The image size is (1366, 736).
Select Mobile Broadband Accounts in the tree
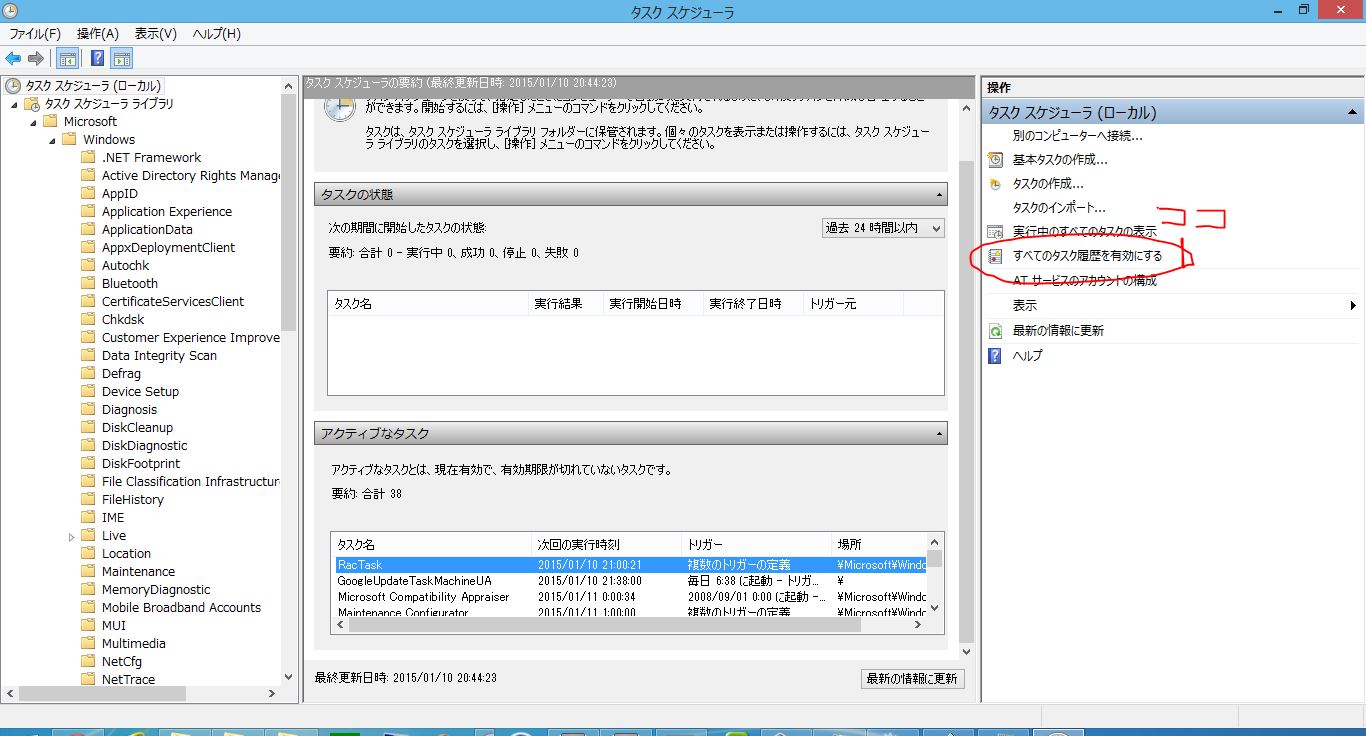point(181,607)
